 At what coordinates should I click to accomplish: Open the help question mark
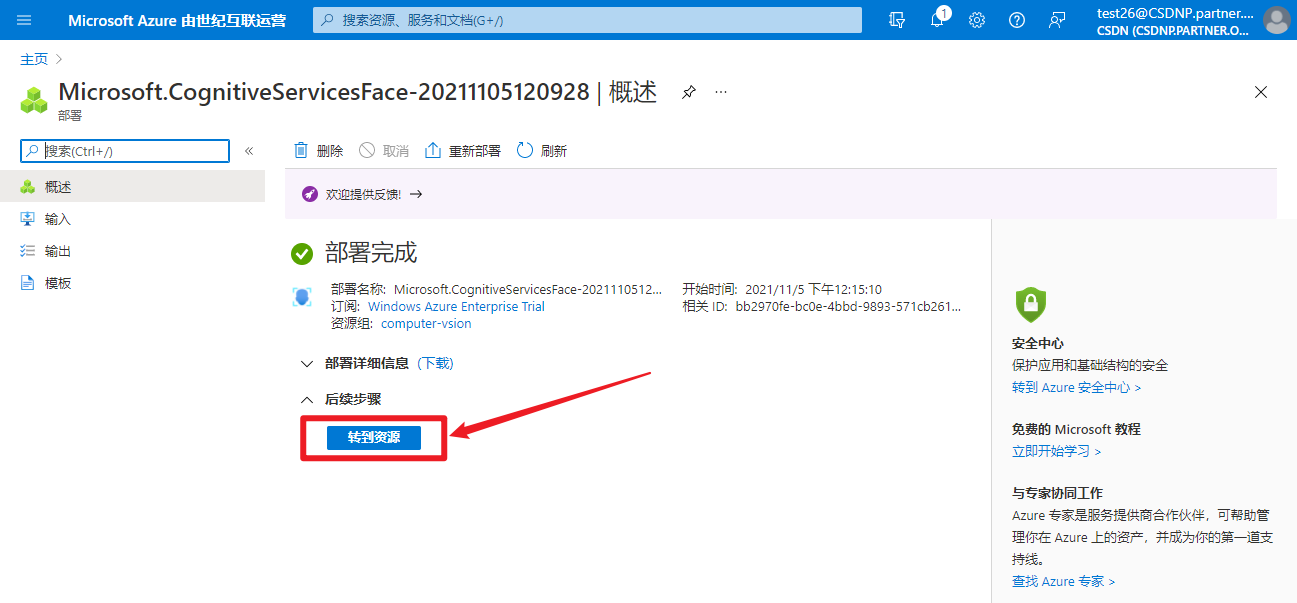[x=1017, y=20]
